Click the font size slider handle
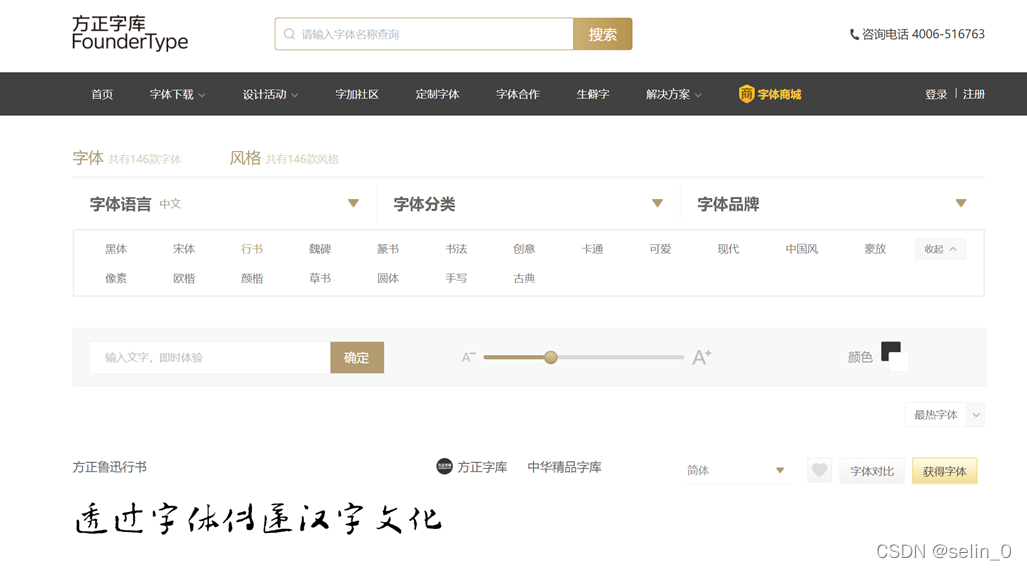Image resolution: width=1027 pixels, height=570 pixels. click(x=551, y=357)
